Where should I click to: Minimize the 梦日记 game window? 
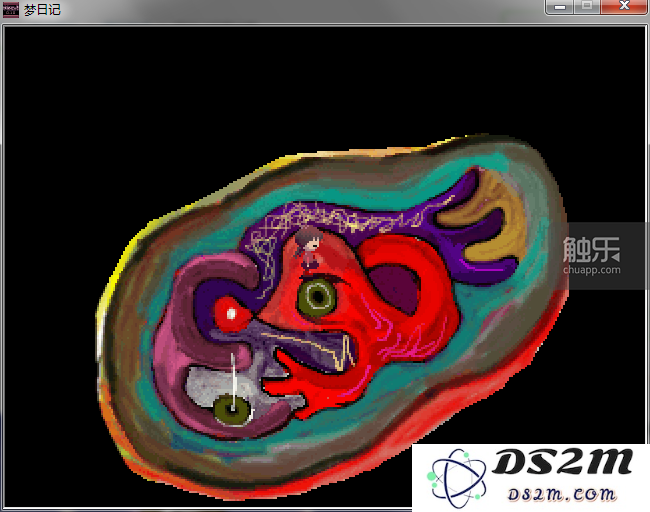[x=560, y=7]
